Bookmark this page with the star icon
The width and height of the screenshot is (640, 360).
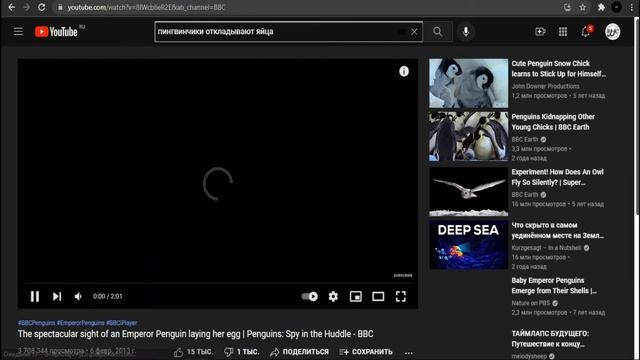583,7
